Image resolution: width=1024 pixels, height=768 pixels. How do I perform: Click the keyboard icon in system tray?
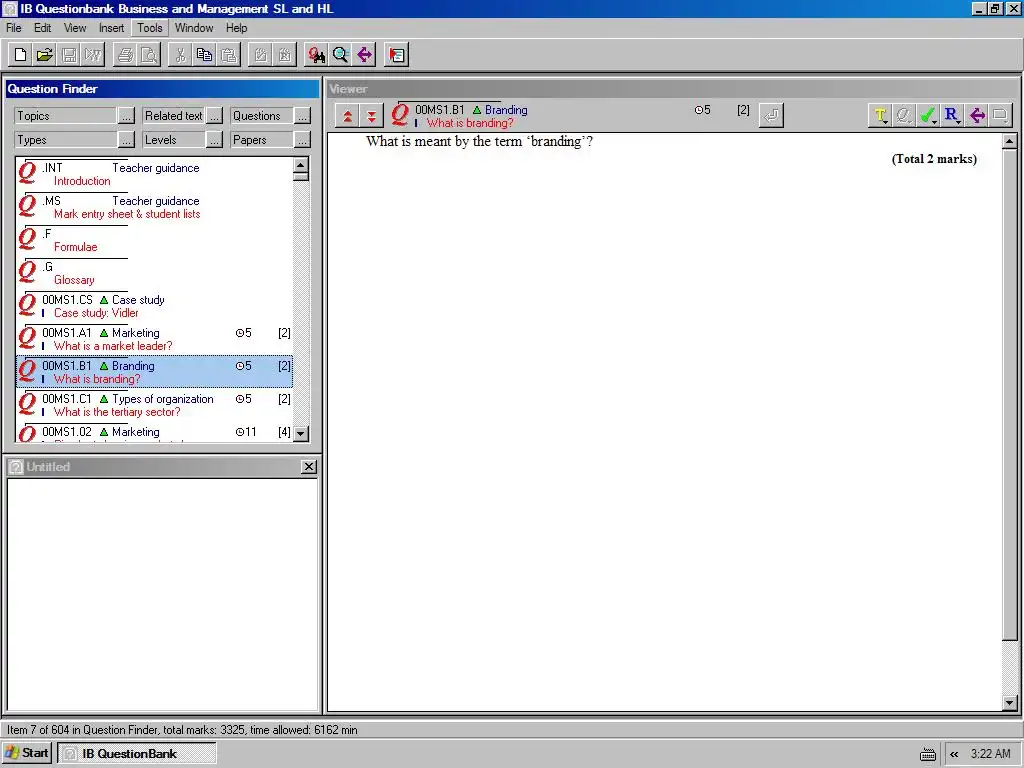tap(927, 754)
